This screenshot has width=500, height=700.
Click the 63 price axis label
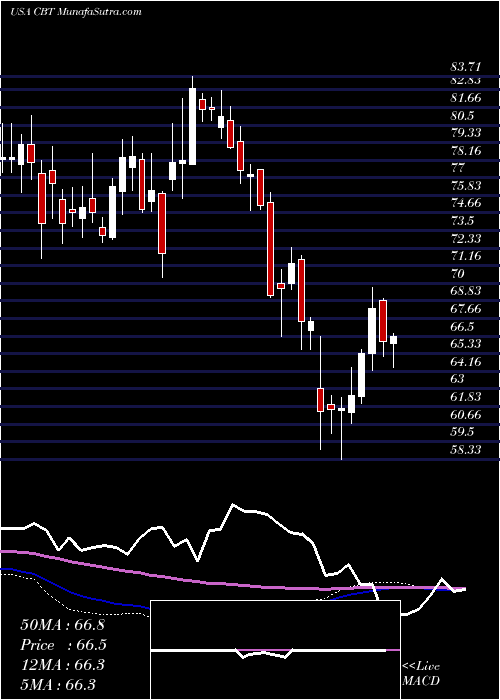(x=458, y=379)
